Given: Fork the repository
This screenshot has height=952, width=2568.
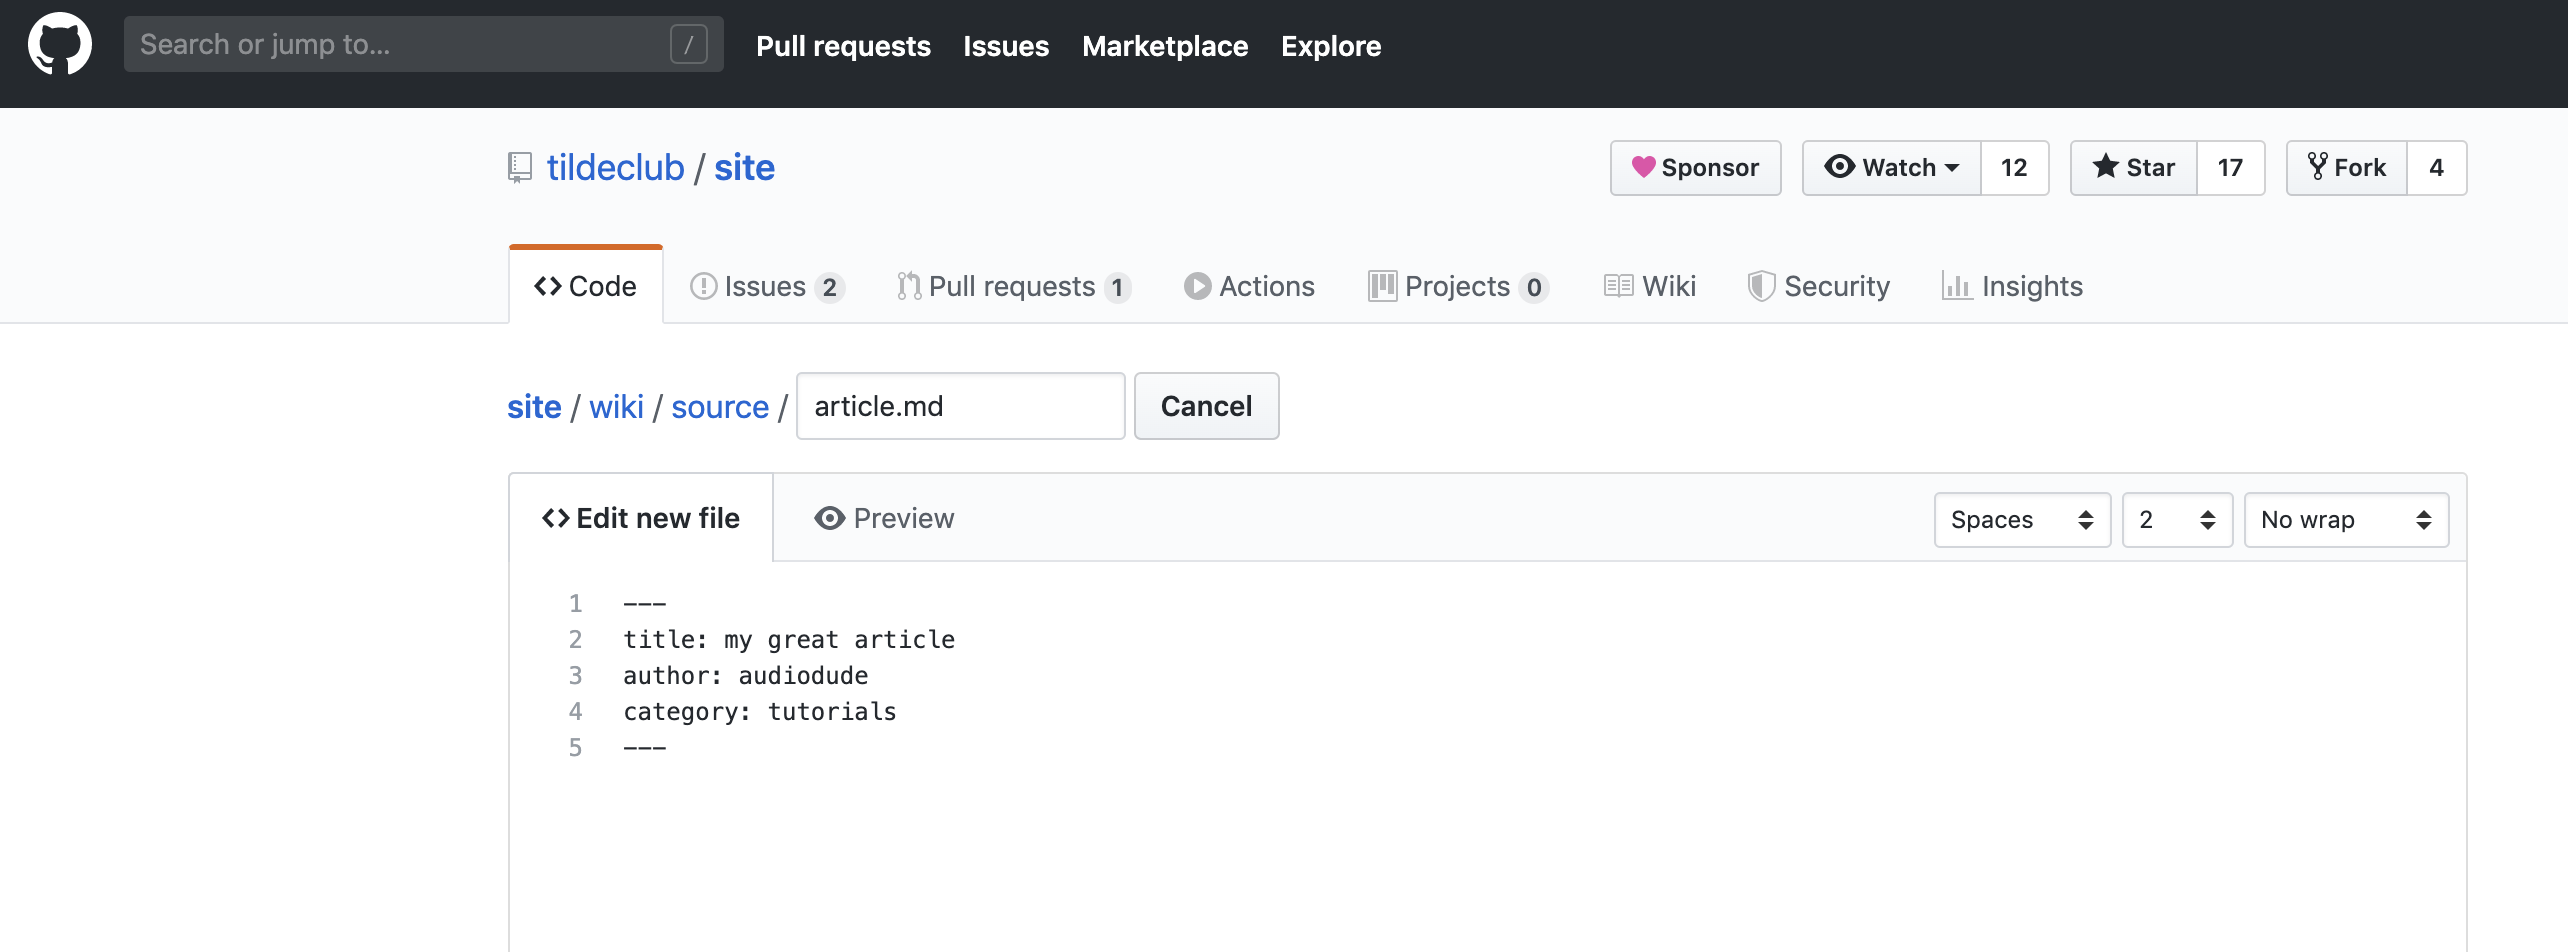Looking at the screenshot, I should [x=2346, y=168].
